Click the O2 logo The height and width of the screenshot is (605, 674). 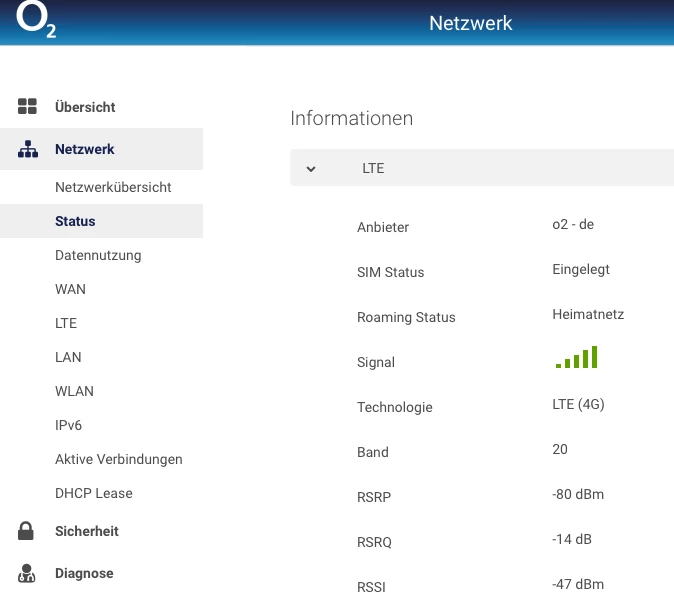pos(36,22)
